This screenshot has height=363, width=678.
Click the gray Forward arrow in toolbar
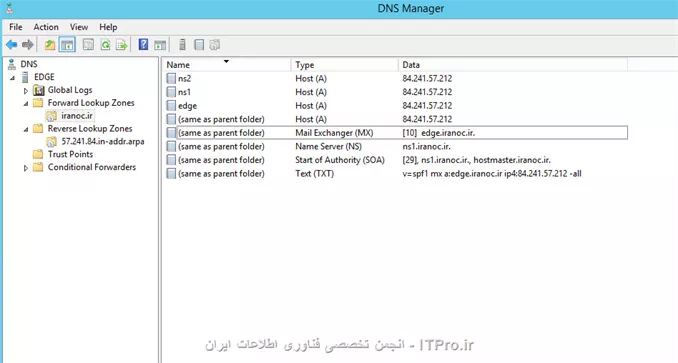[28, 45]
